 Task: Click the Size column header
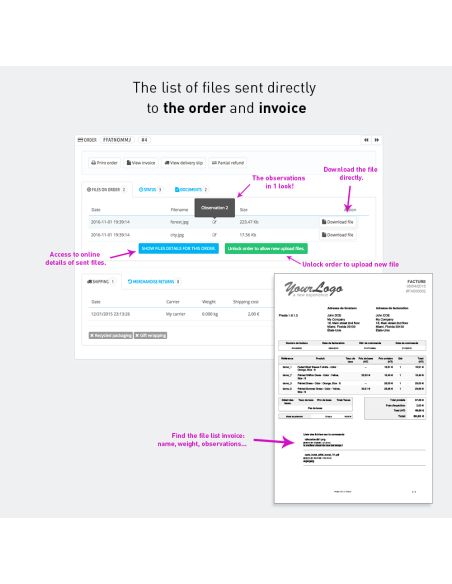pos(243,210)
